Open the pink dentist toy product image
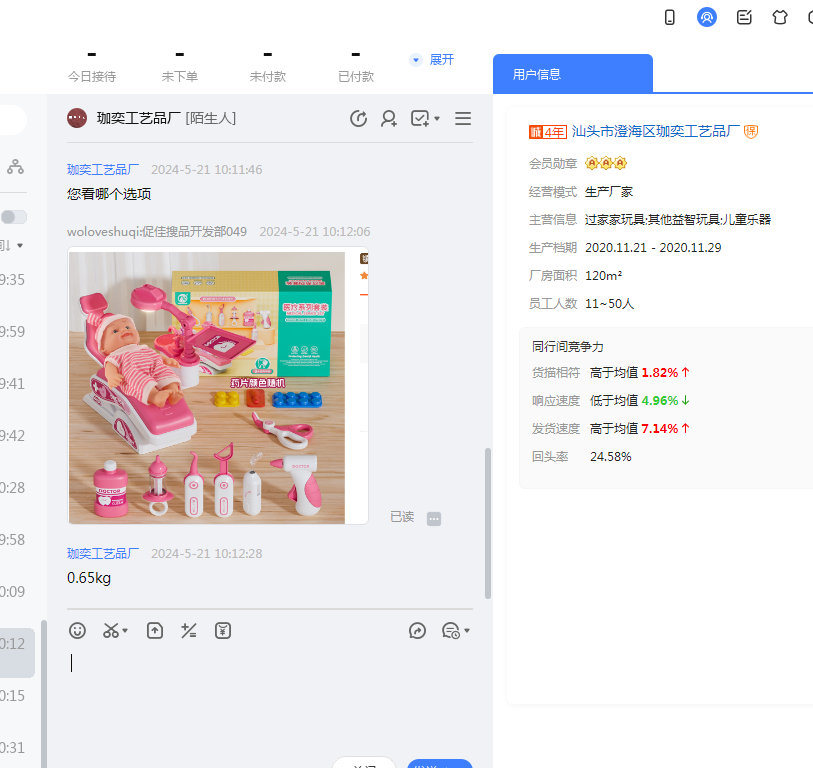 [x=207, y=387]
